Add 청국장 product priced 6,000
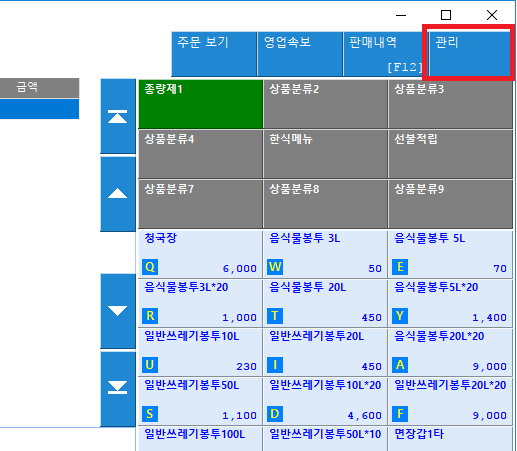 [x=201, y=254]
